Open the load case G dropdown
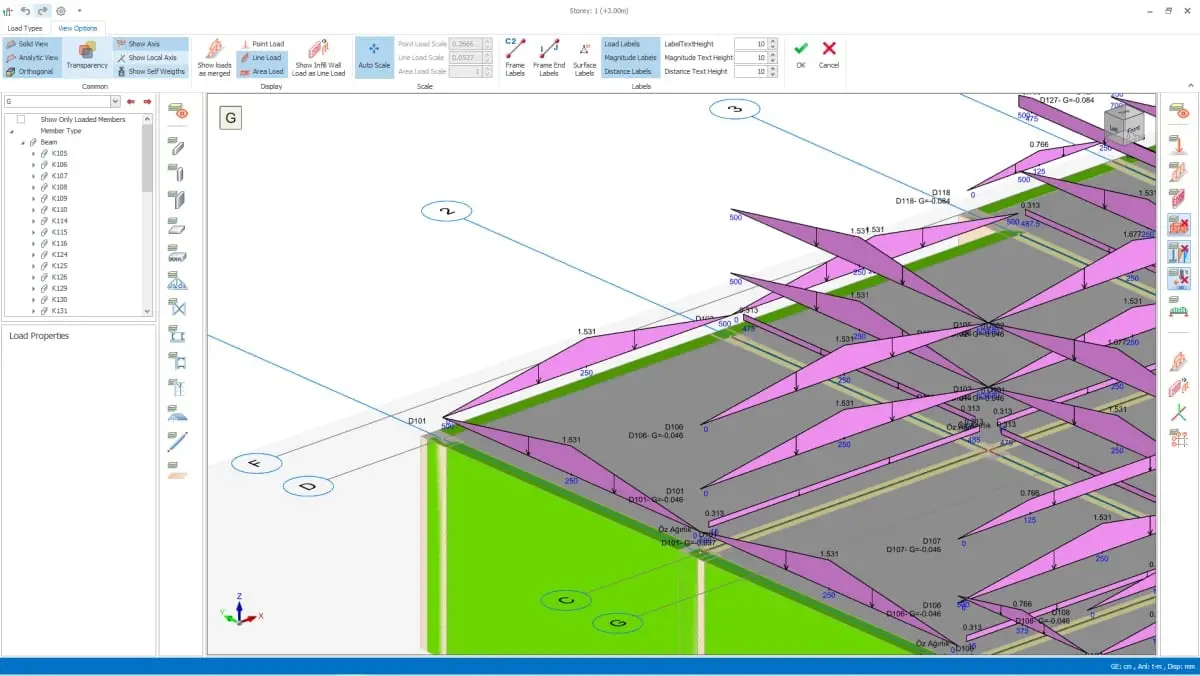The width and height of the screenshot is (1200, 676). [115, 101]
